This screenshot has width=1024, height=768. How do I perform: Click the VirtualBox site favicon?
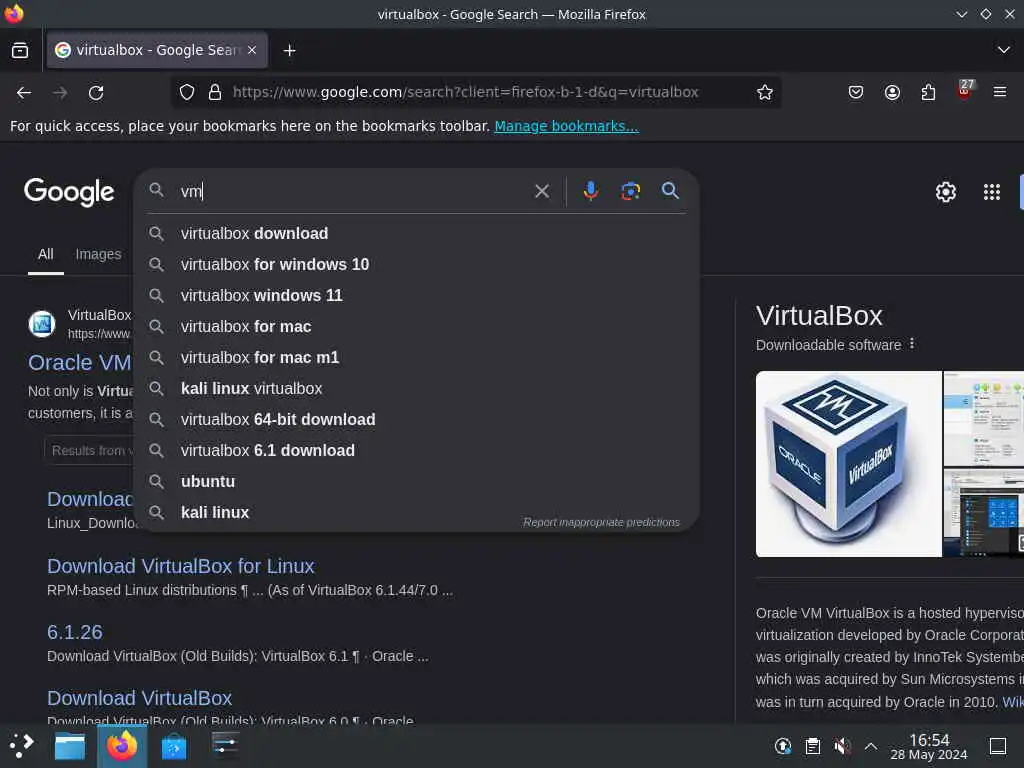[x=42, y=324]
